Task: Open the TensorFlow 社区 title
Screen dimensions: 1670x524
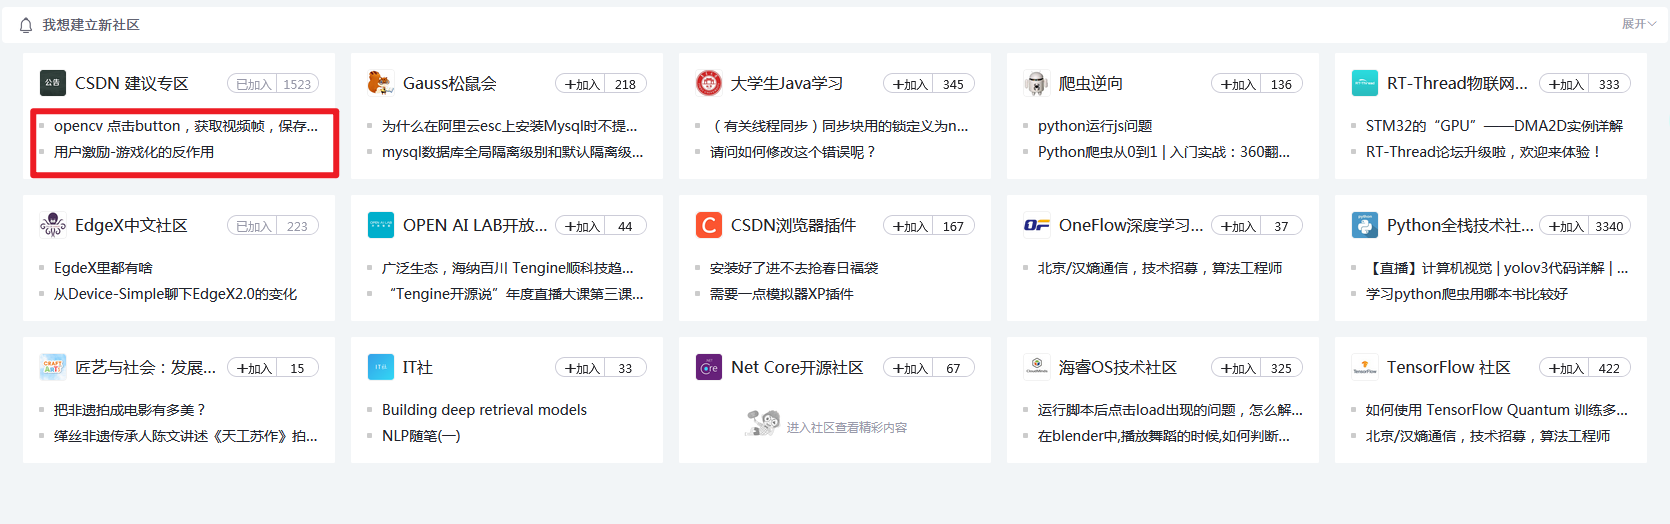Action: pyautogui.click(x=1449, y=367)
